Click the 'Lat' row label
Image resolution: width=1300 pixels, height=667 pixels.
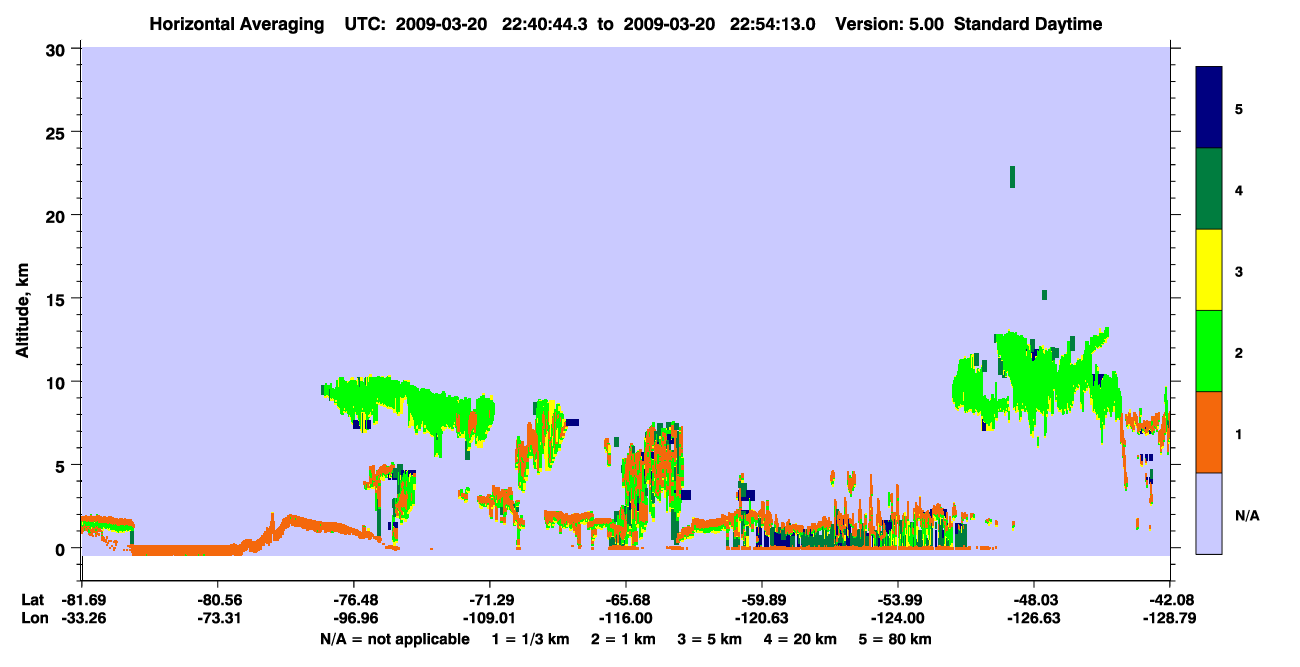click(x=33, y=600)
